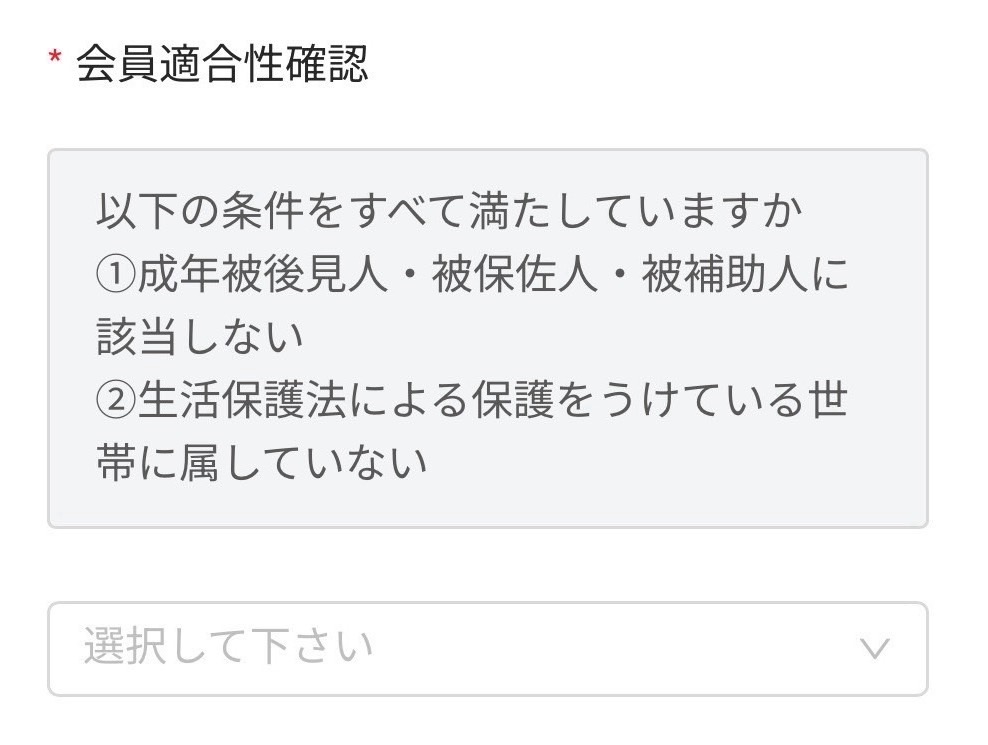This screenshot has height=745, width=988.
Task: Click blank space at bottom of conditions box
Action: pos(488,505)
